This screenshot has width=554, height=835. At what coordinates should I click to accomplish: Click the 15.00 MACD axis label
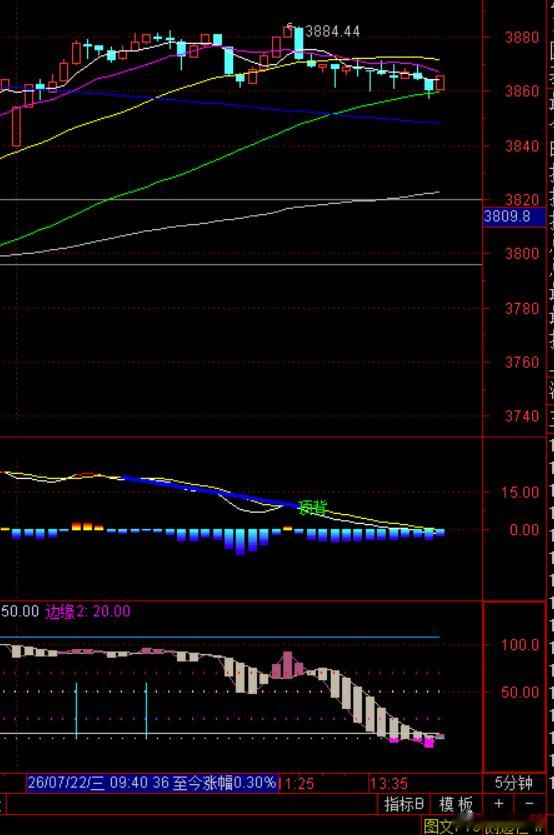tap(520, 492)
